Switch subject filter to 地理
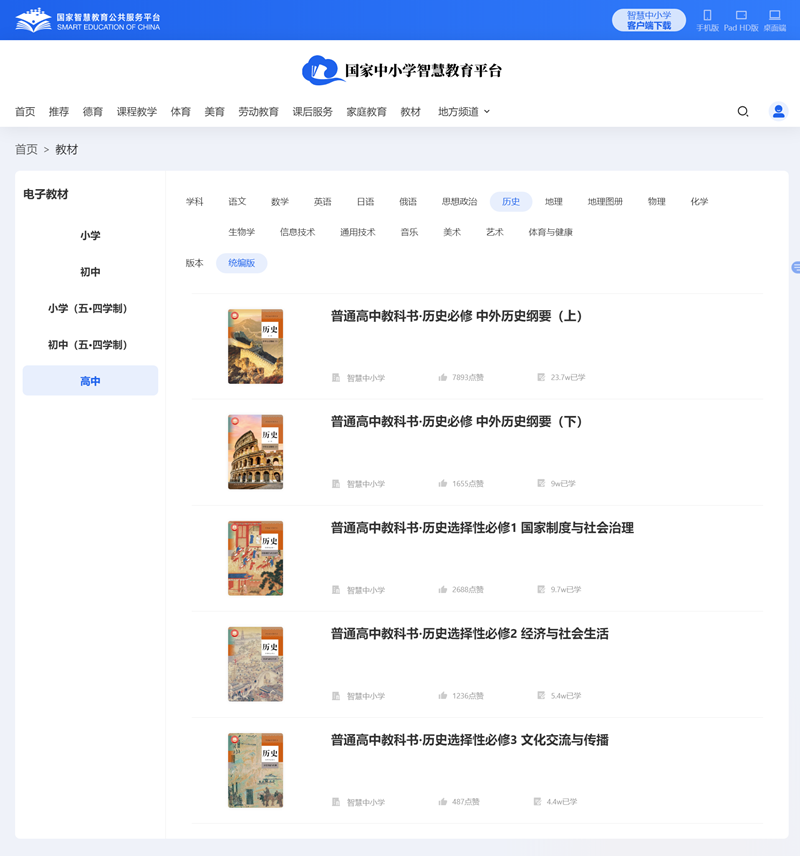800x856 pixels. click(554, 201)
